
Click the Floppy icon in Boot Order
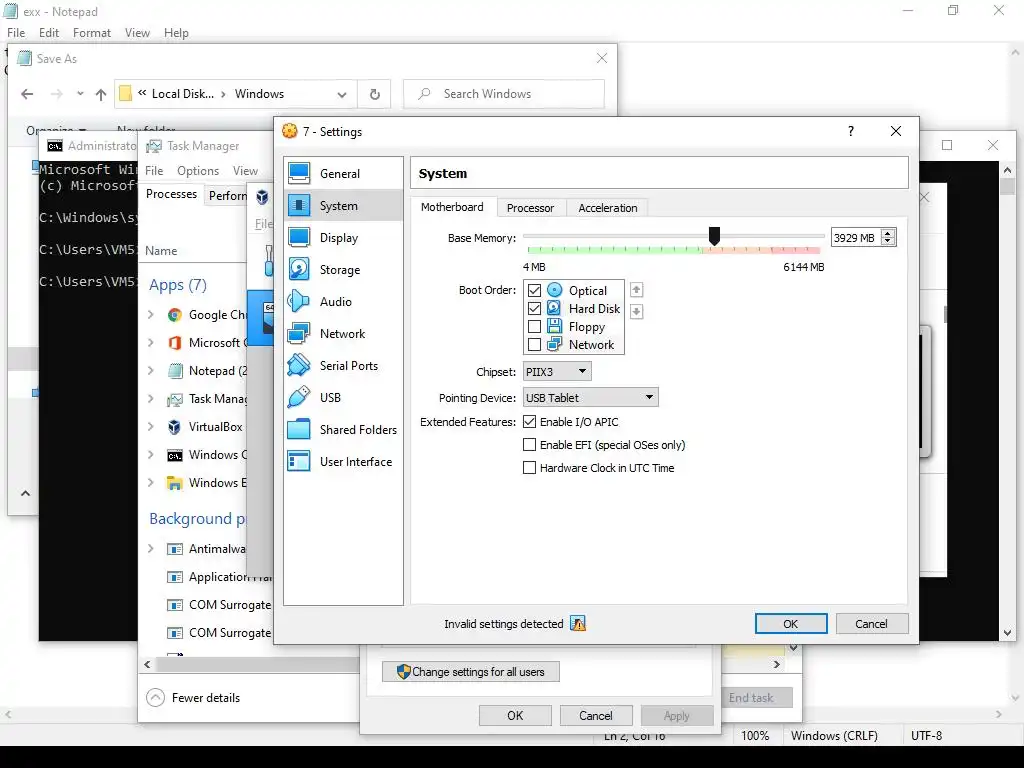pos(554,326)
